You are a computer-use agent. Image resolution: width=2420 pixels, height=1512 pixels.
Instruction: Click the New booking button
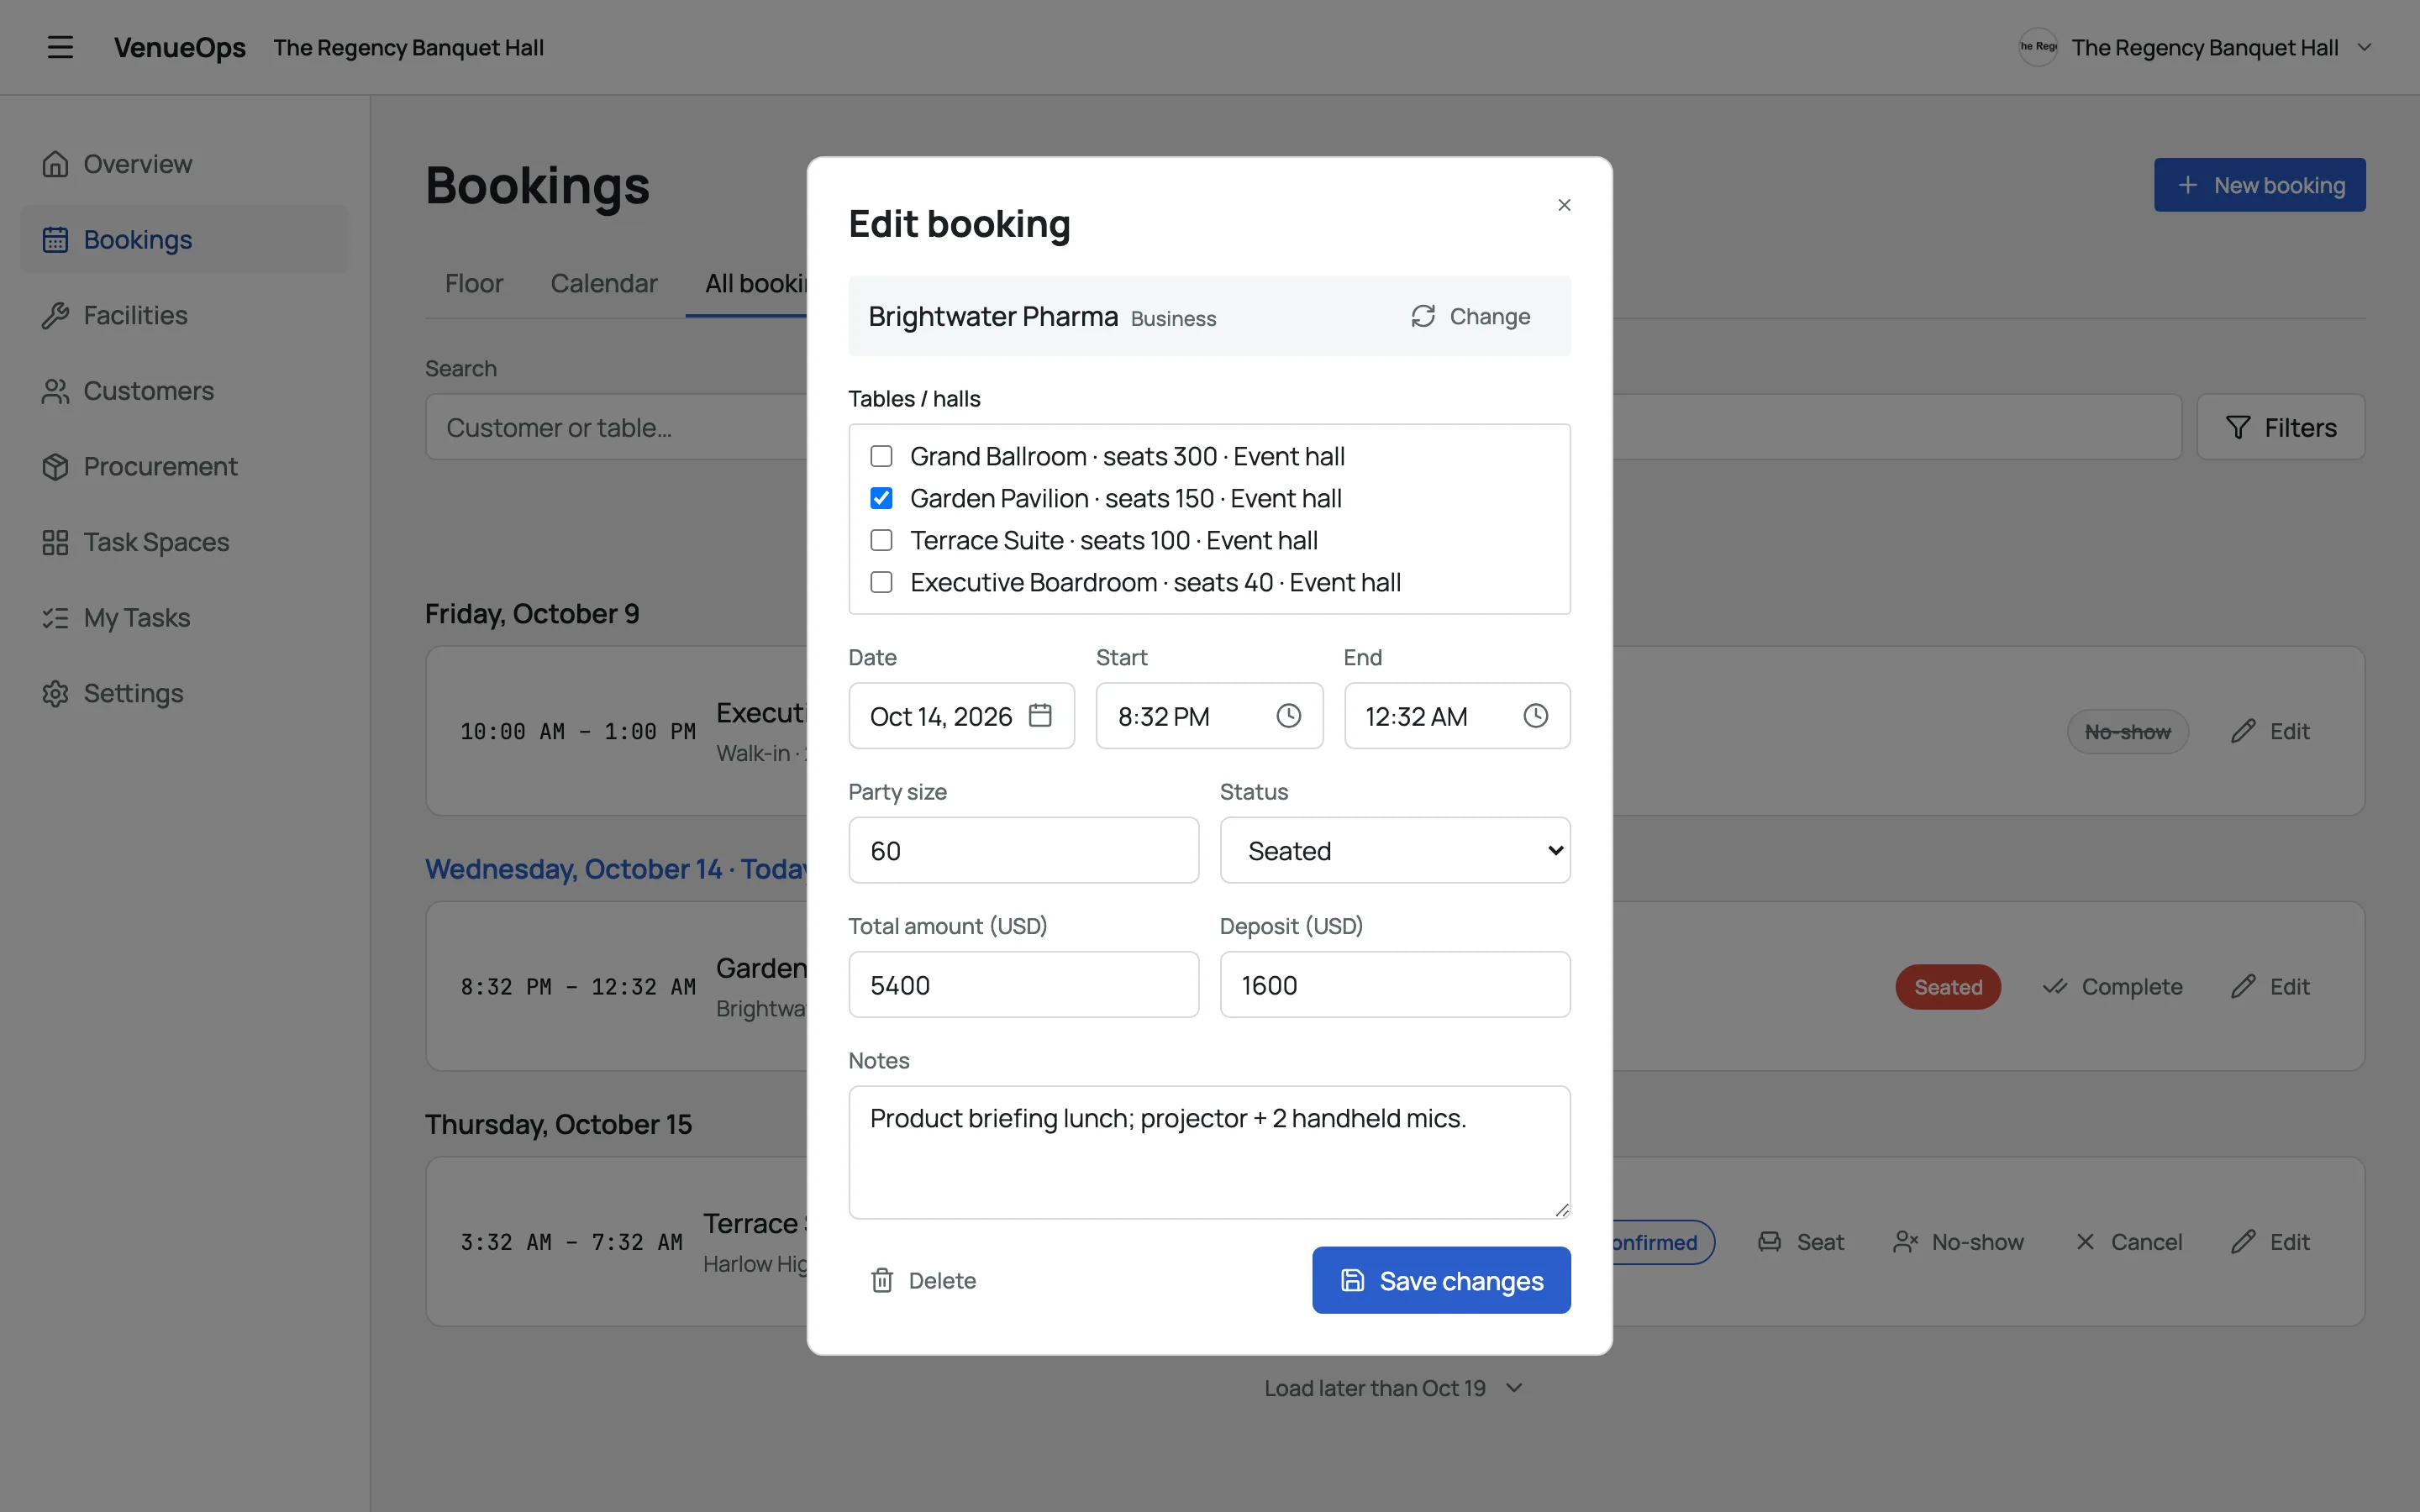point(2259,185)
